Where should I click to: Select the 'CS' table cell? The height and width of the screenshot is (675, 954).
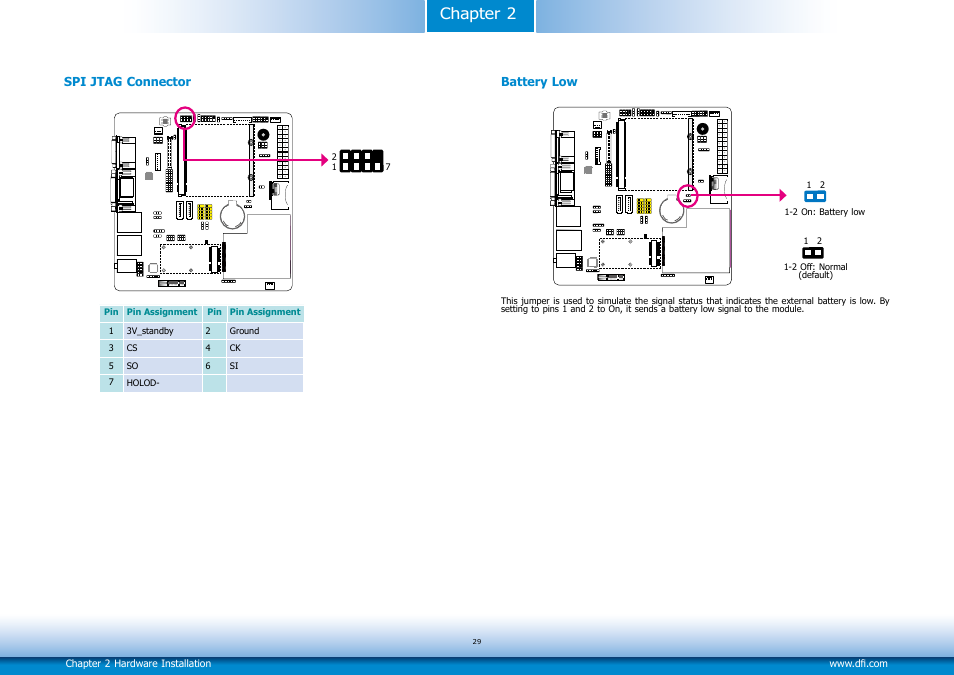162,348
